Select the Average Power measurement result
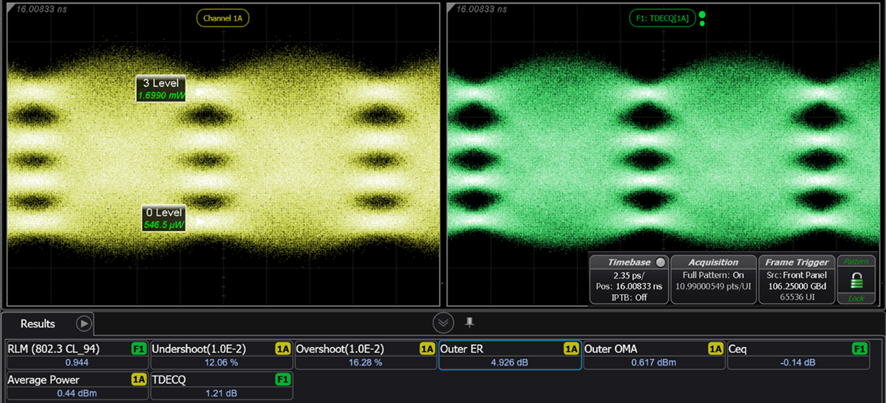886x403 pixels. 76,387
